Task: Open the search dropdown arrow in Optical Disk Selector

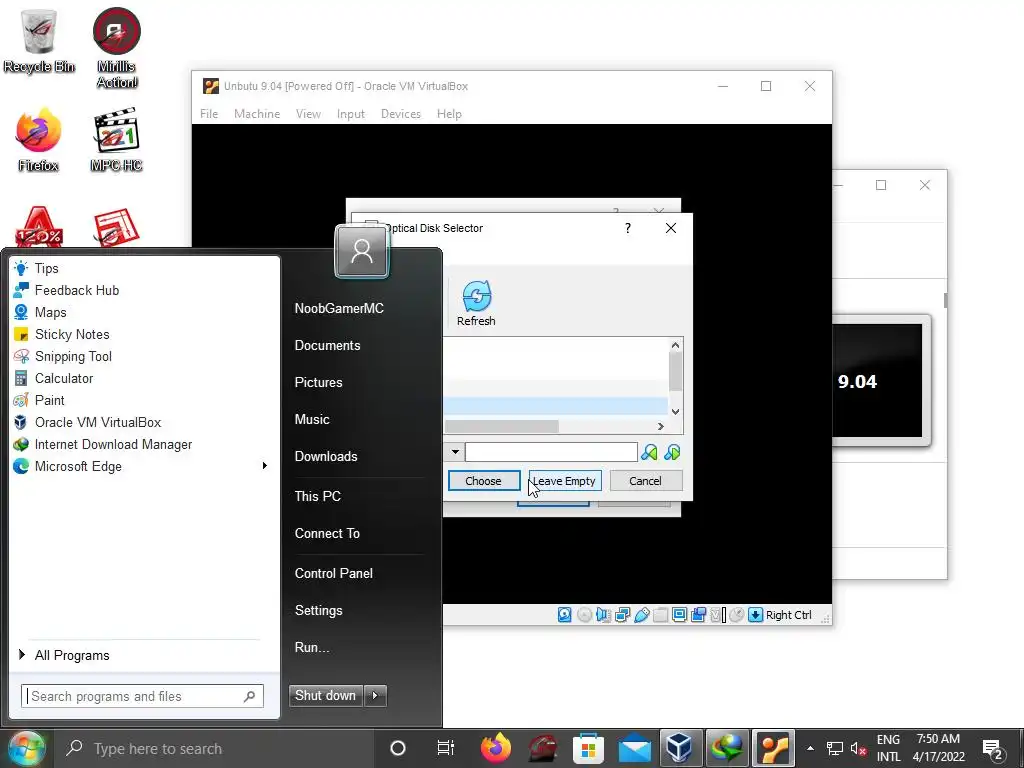Action: (x=455, y=452)
